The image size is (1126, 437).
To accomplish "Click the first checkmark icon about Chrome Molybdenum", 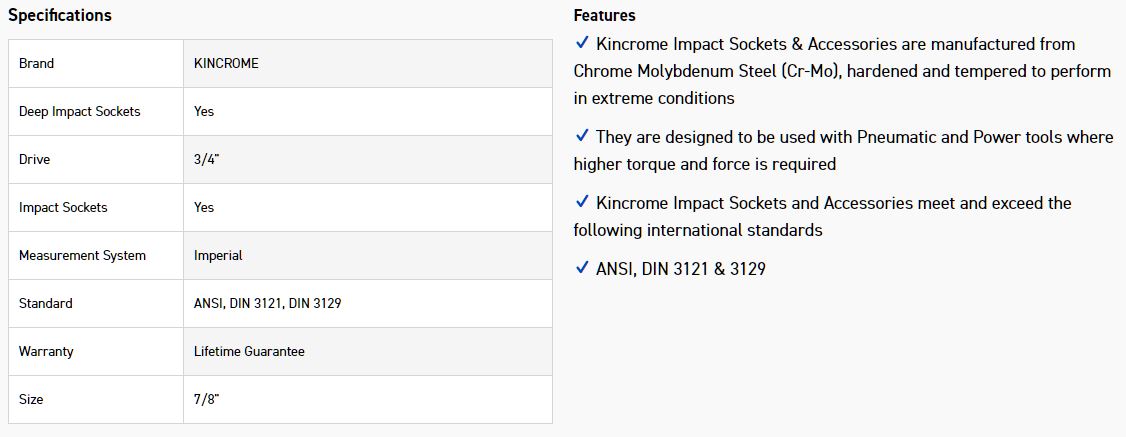I will (582, 44).
